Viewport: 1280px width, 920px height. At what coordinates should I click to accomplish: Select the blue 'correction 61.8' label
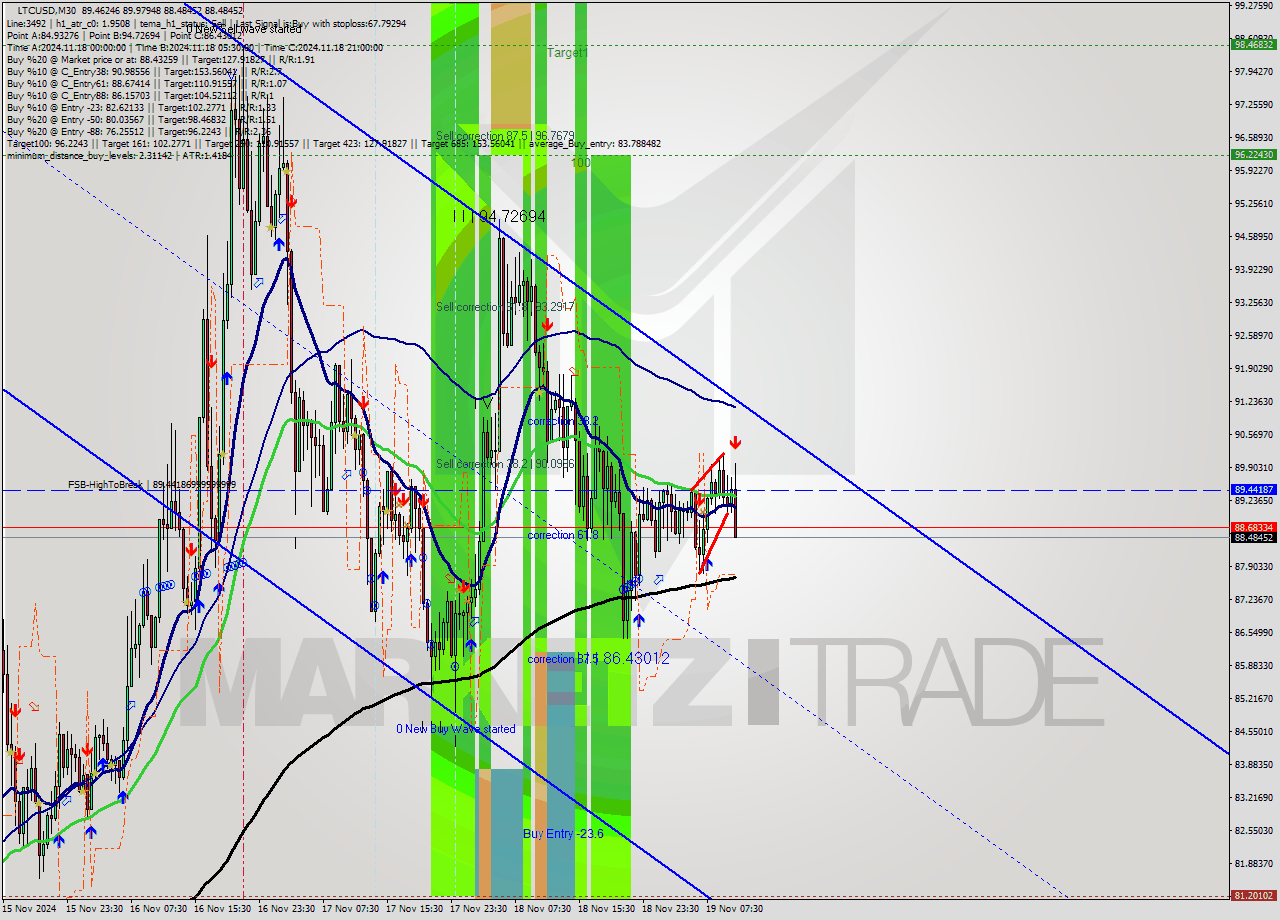[563, 535]
